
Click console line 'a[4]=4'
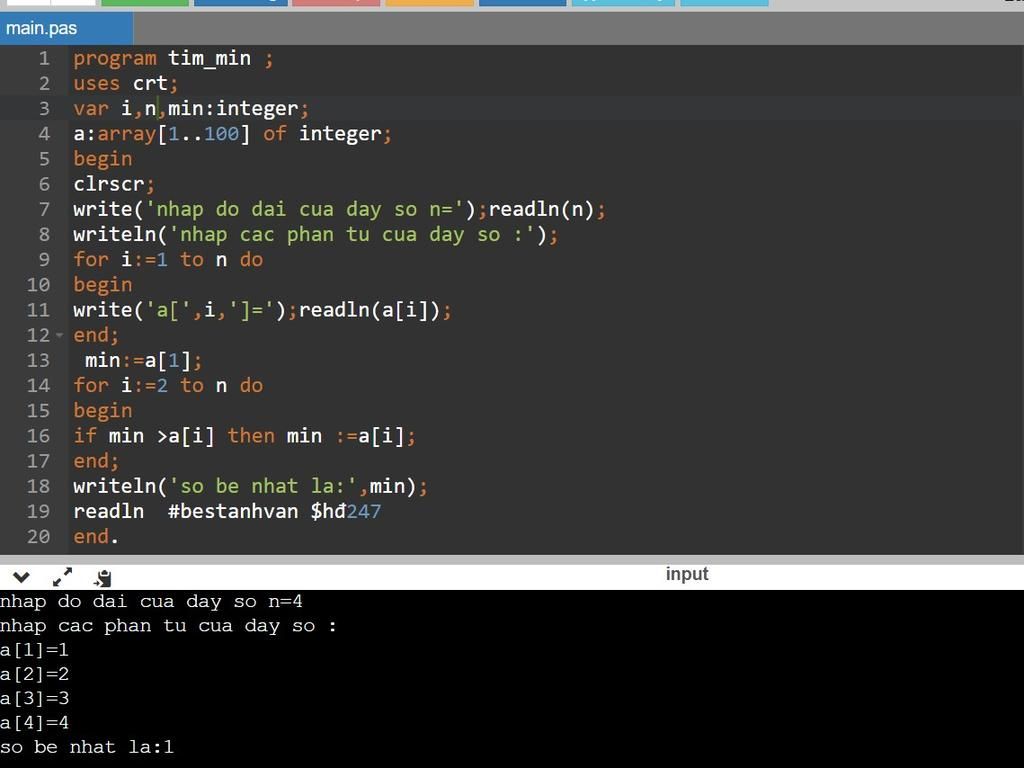point(34,723)
